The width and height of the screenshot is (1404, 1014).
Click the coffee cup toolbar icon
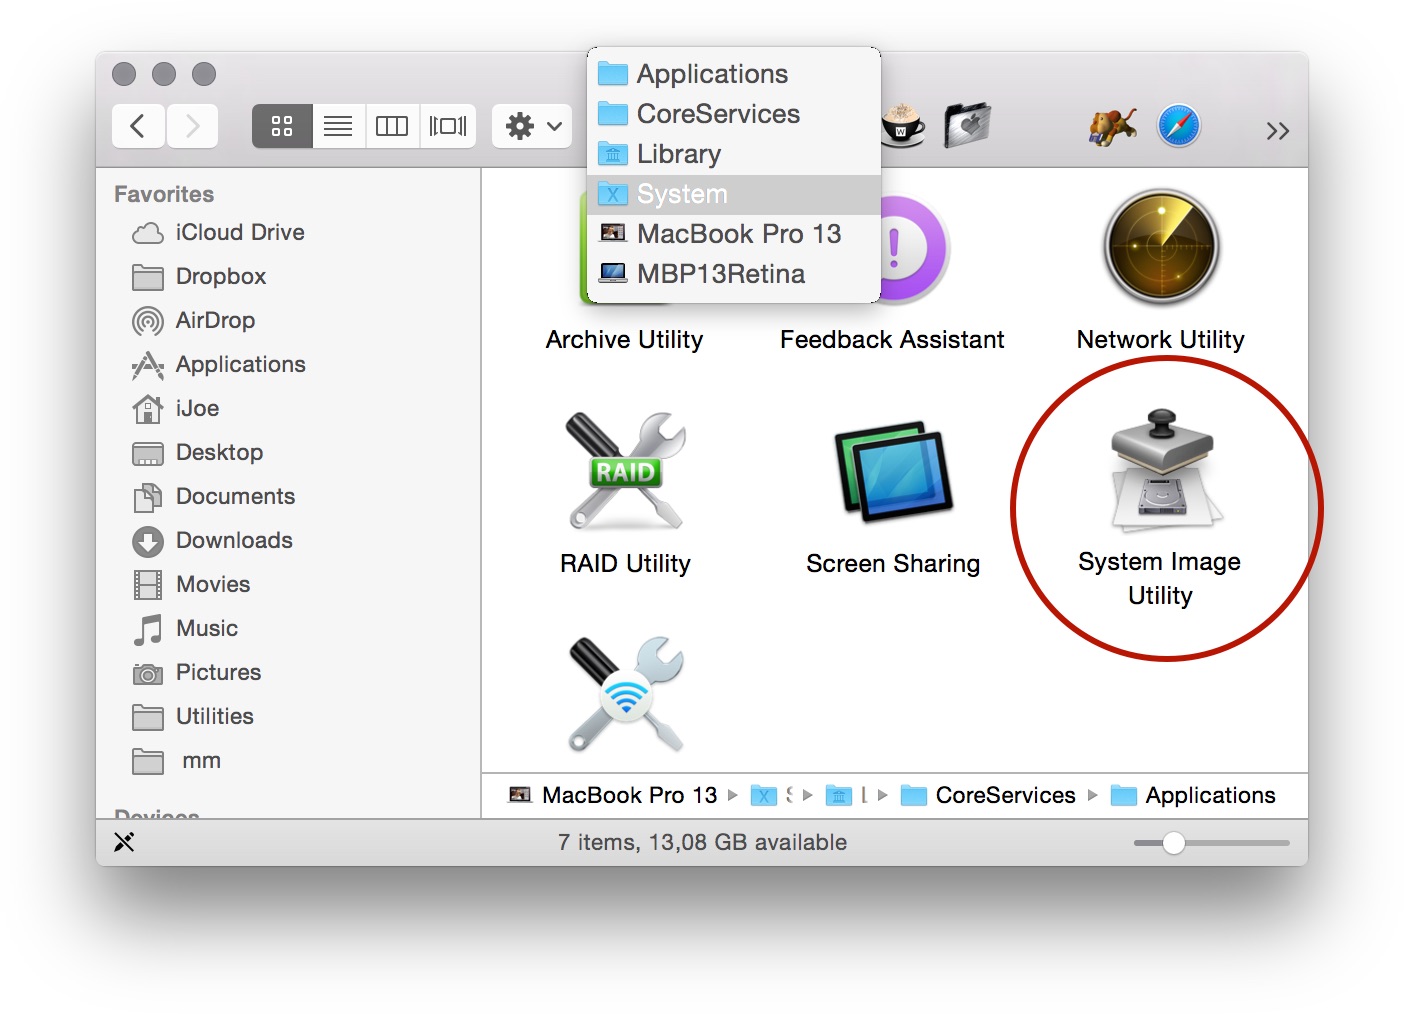903,126
